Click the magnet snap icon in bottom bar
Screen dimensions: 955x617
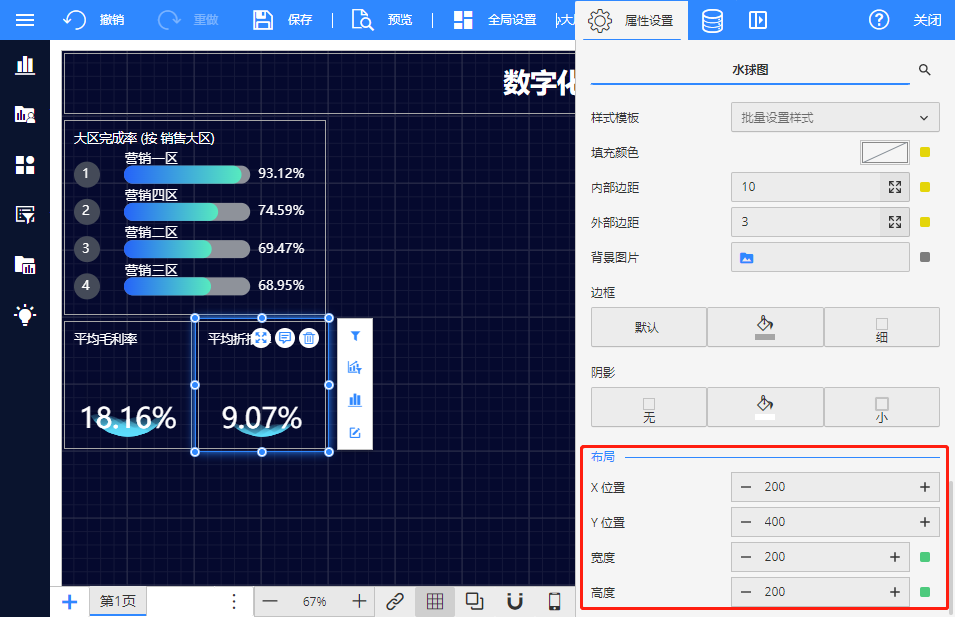515,601
